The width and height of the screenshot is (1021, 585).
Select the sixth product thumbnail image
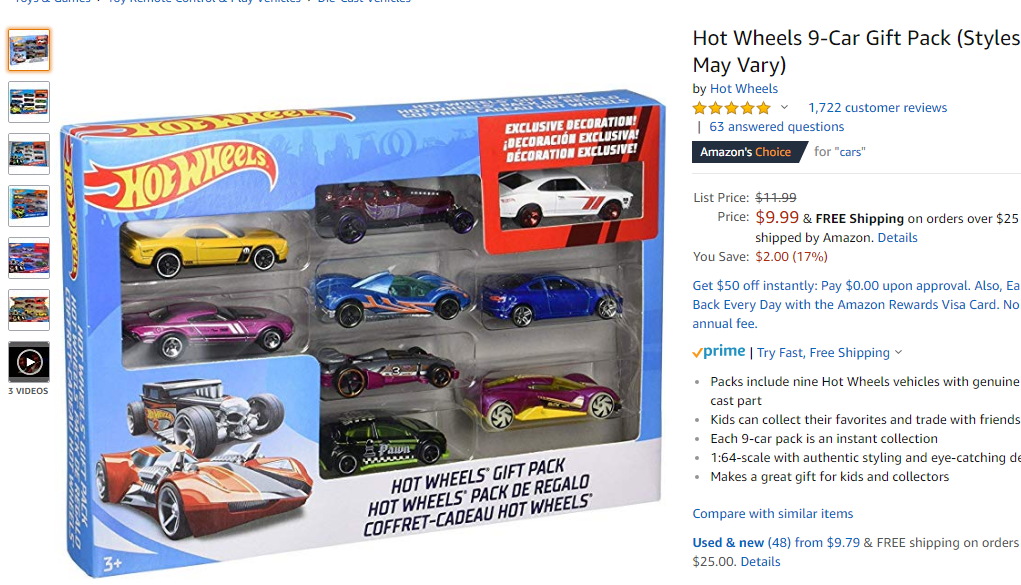pyautogui.click(x=29, y=310)
